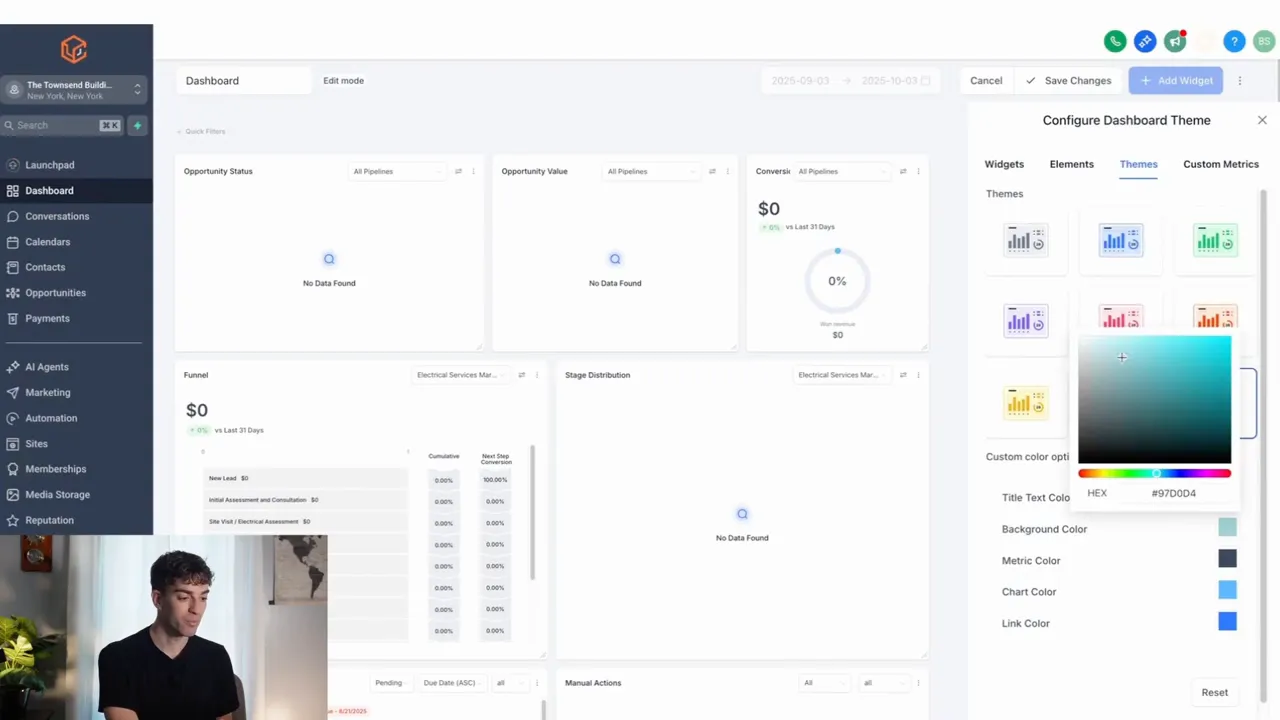1280x720 pixels.
Task: Click the Metric Color swatch
Action: 1227,559
